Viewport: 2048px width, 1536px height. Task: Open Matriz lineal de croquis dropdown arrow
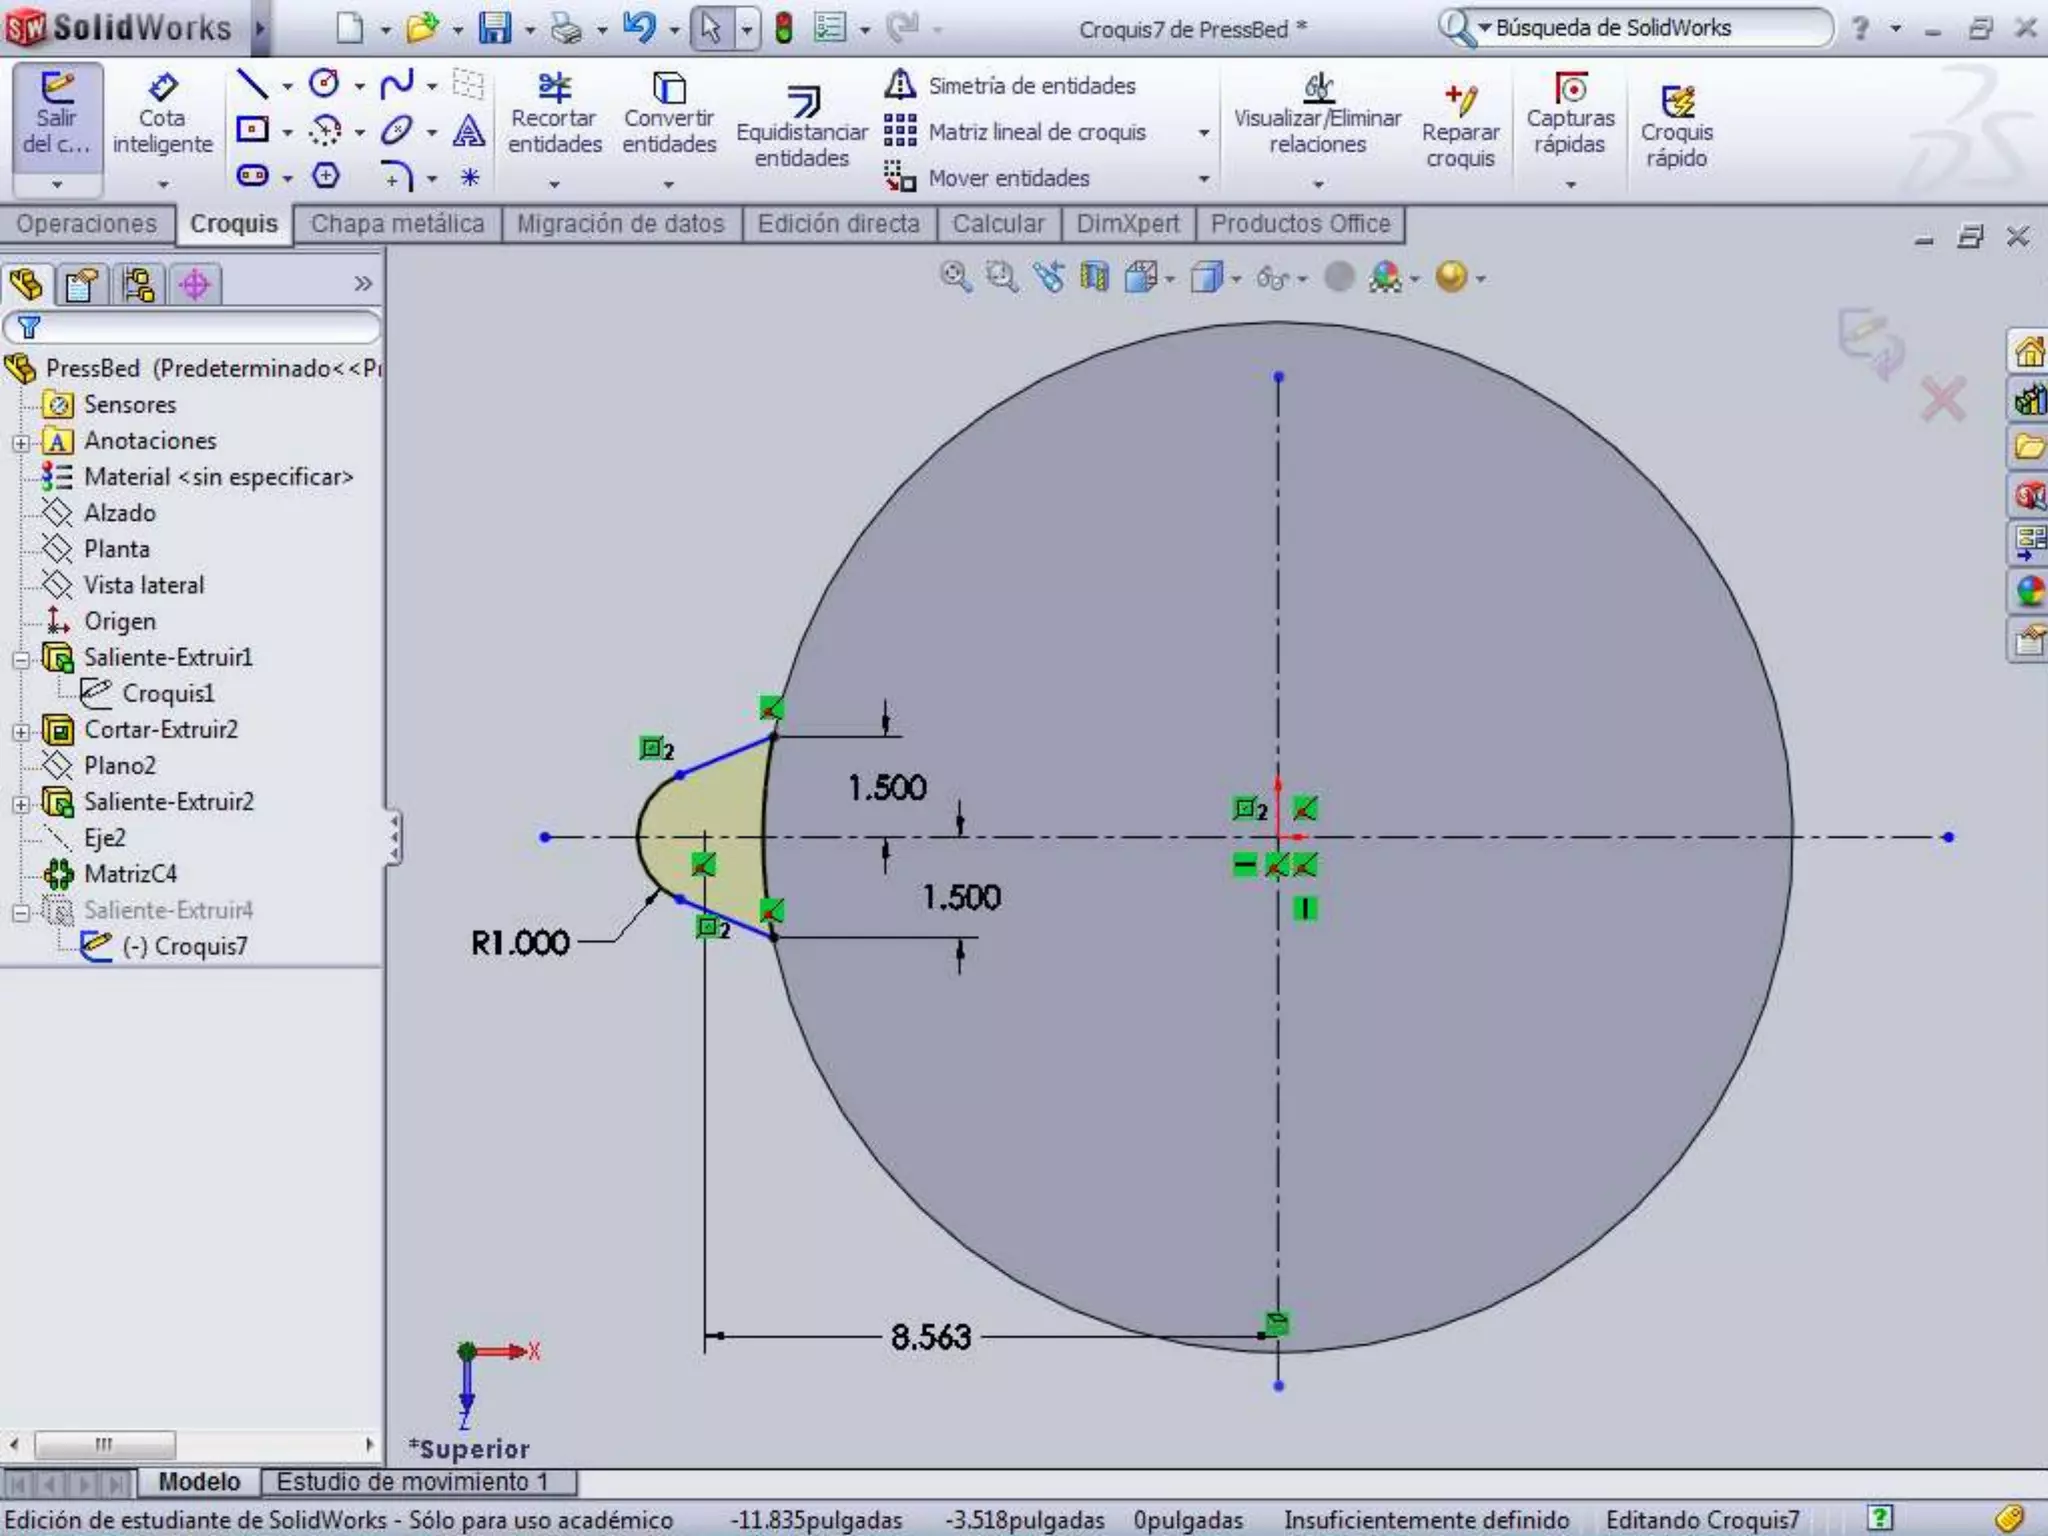(x=1204, y=132)
